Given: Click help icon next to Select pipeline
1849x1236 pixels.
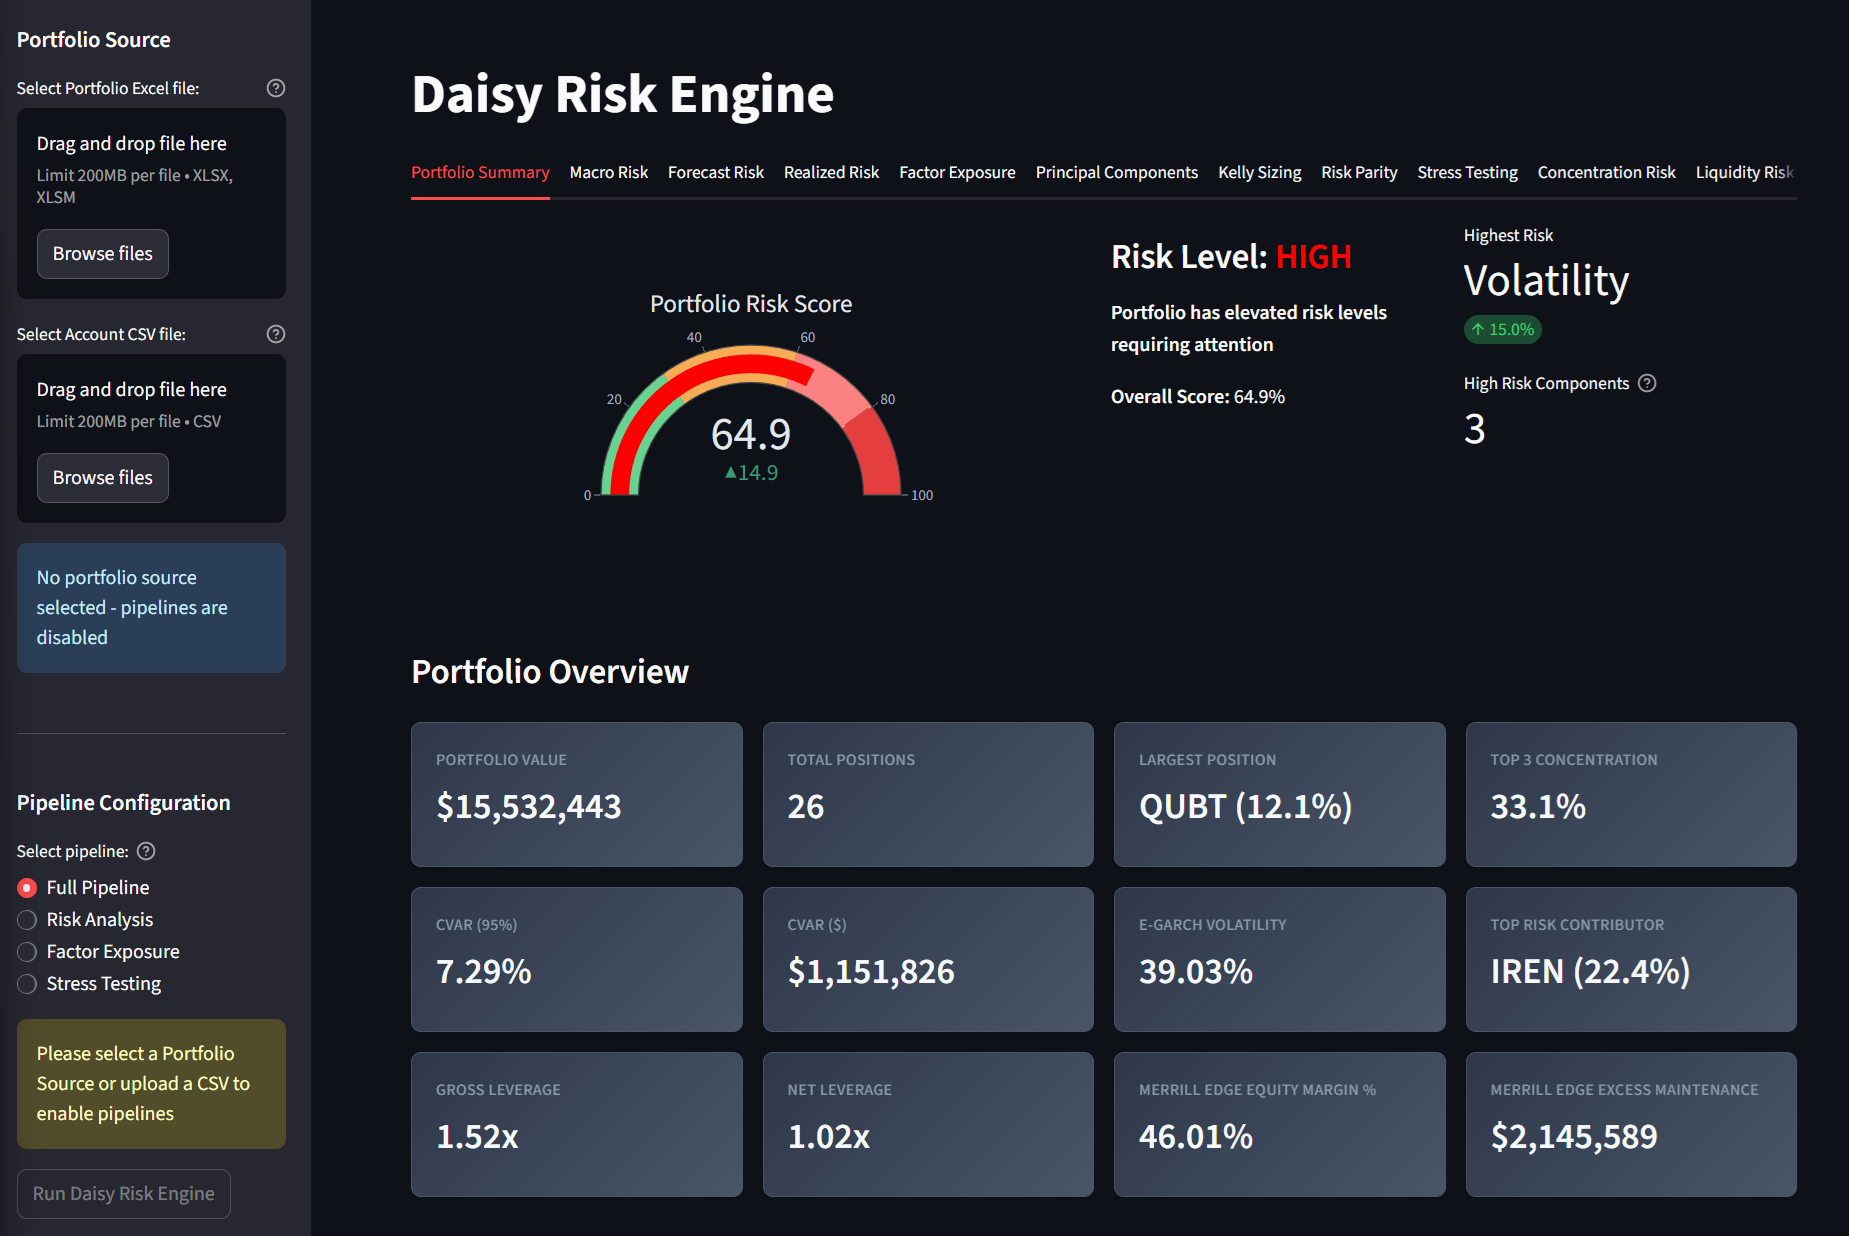Looking at the screenshot, I should pos(146,851).
